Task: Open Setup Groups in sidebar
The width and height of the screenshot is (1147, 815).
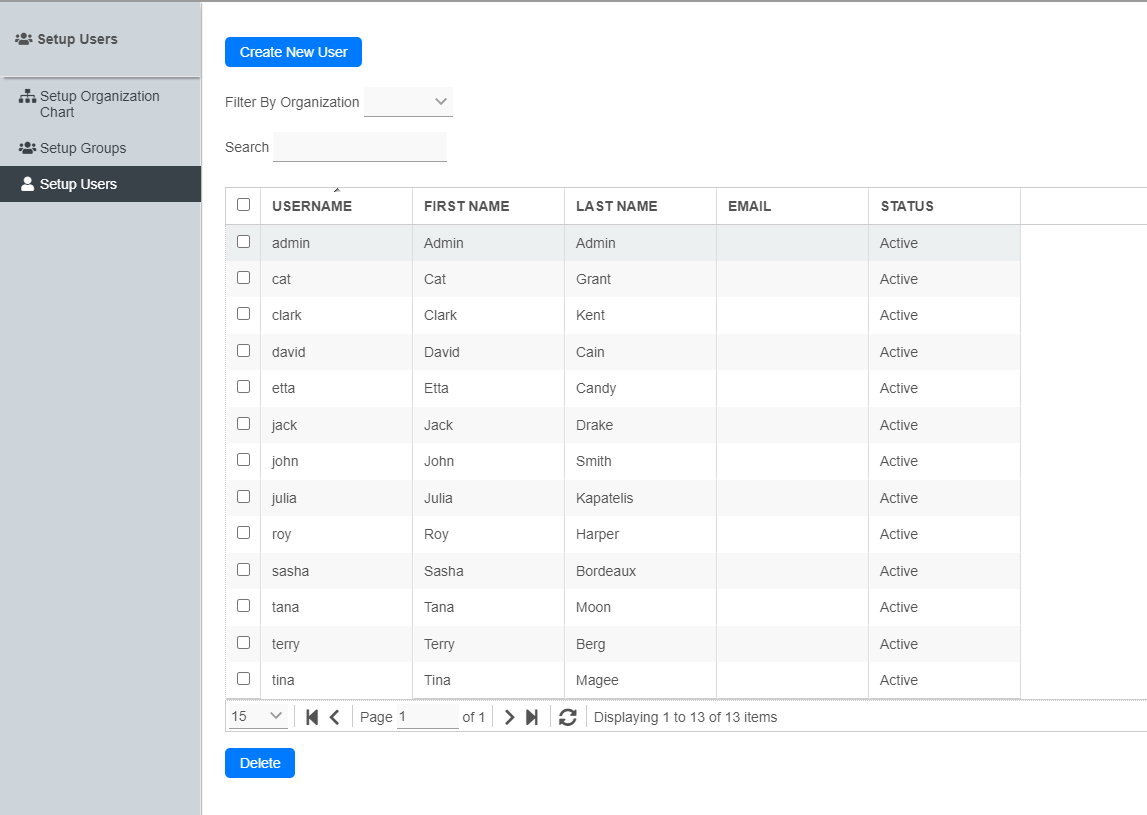Action: [83, 148]
